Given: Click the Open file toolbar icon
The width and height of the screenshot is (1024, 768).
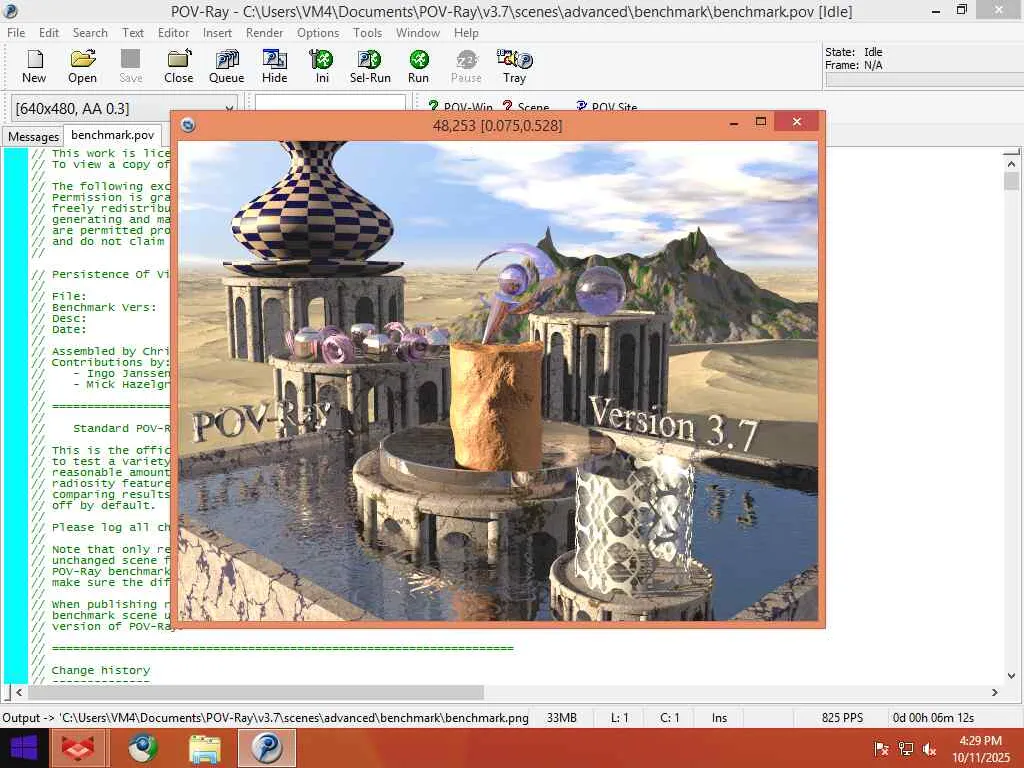Looking at the screenshot, I should 82,66.
